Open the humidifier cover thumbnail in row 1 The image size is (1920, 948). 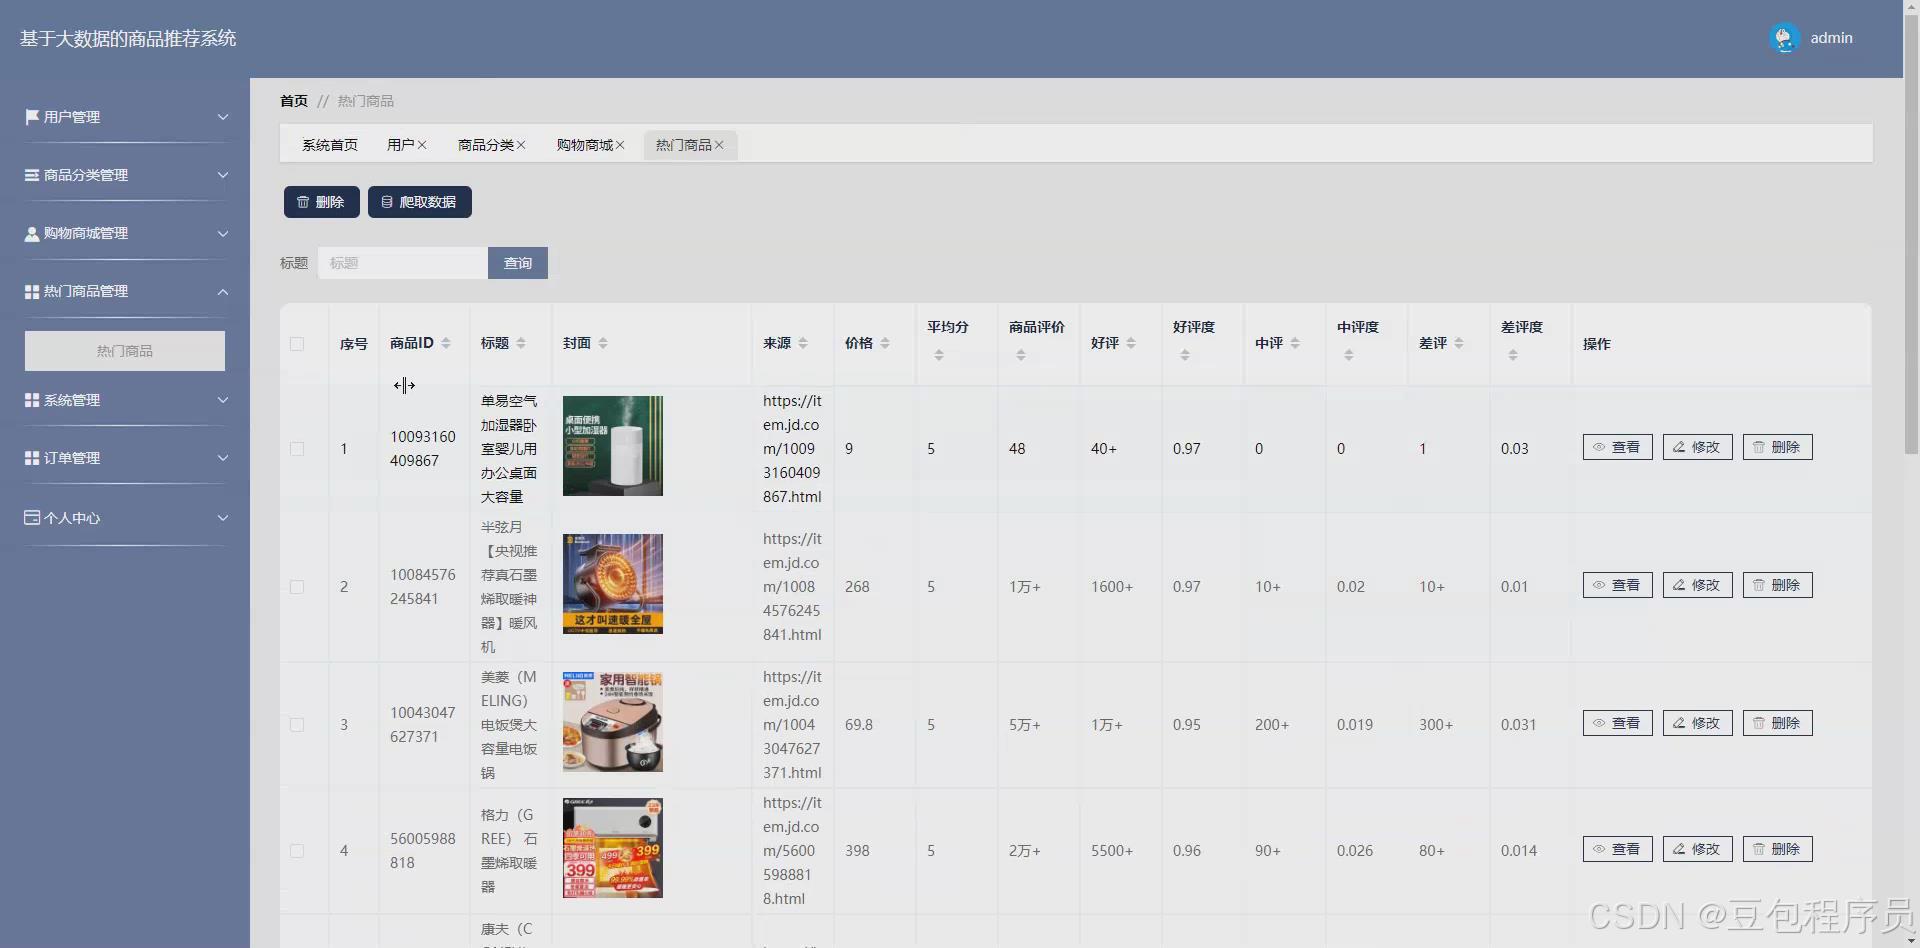click(x=613, y=446)
